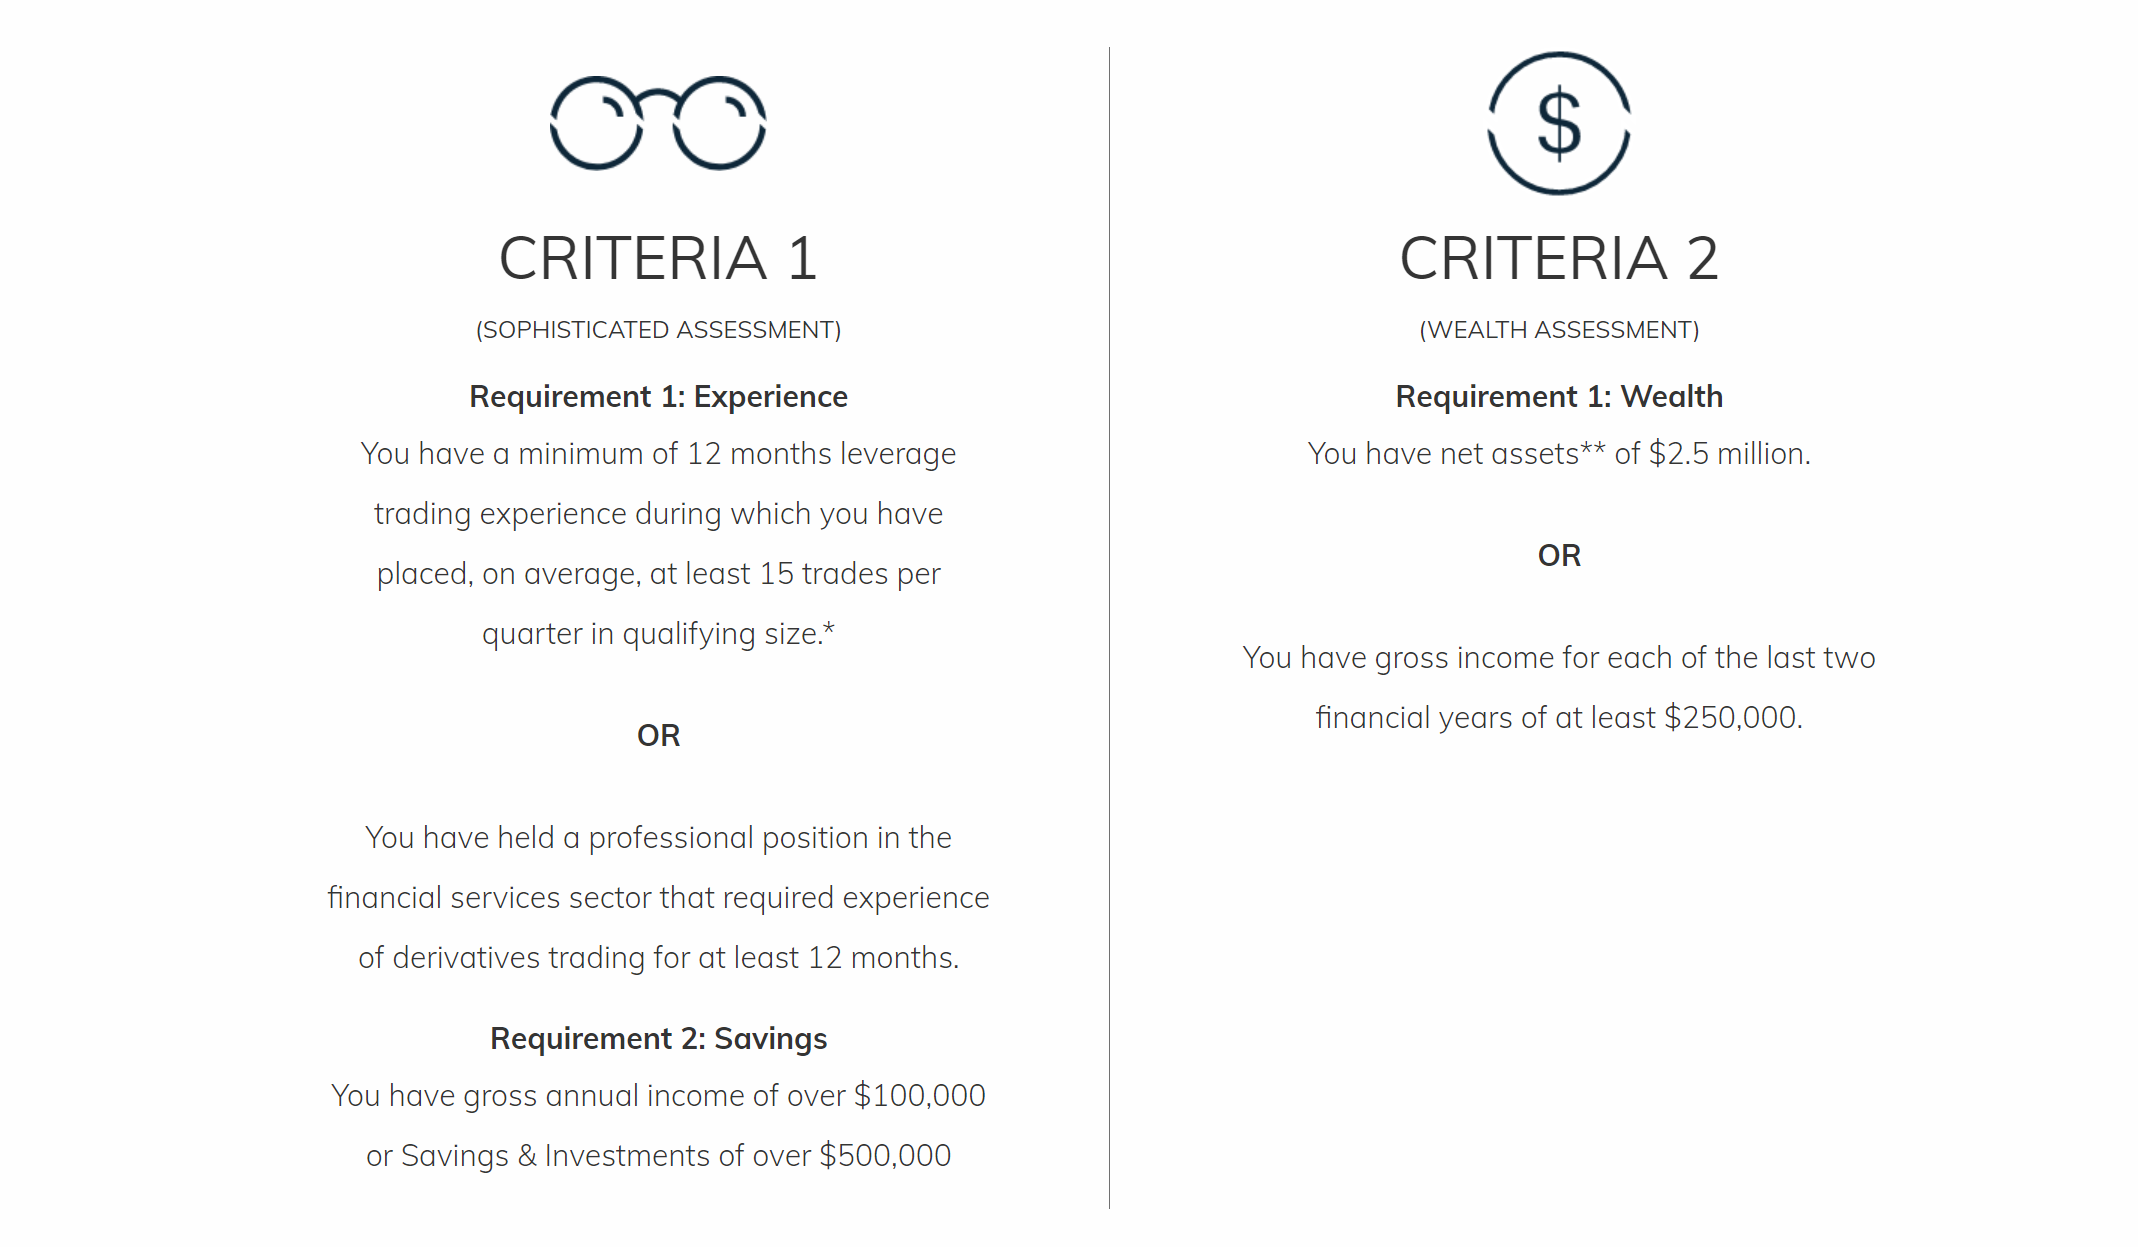Click the (SOPHISTICATED ASSESSMENT) subtitle
The width and height of the screenshot is (2138, 1247).
(x=658, y=330)
